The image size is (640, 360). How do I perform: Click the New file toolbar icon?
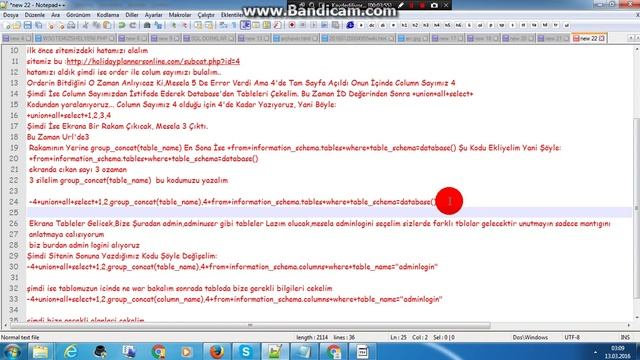[x=7, y=25]
